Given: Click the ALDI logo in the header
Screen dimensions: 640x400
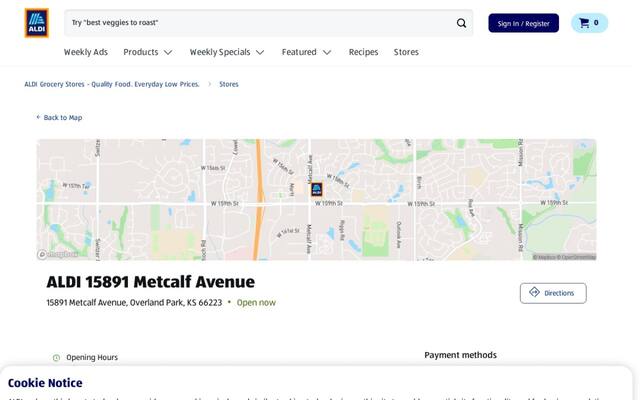Looking at the screenshot, I should pos(36,23).
